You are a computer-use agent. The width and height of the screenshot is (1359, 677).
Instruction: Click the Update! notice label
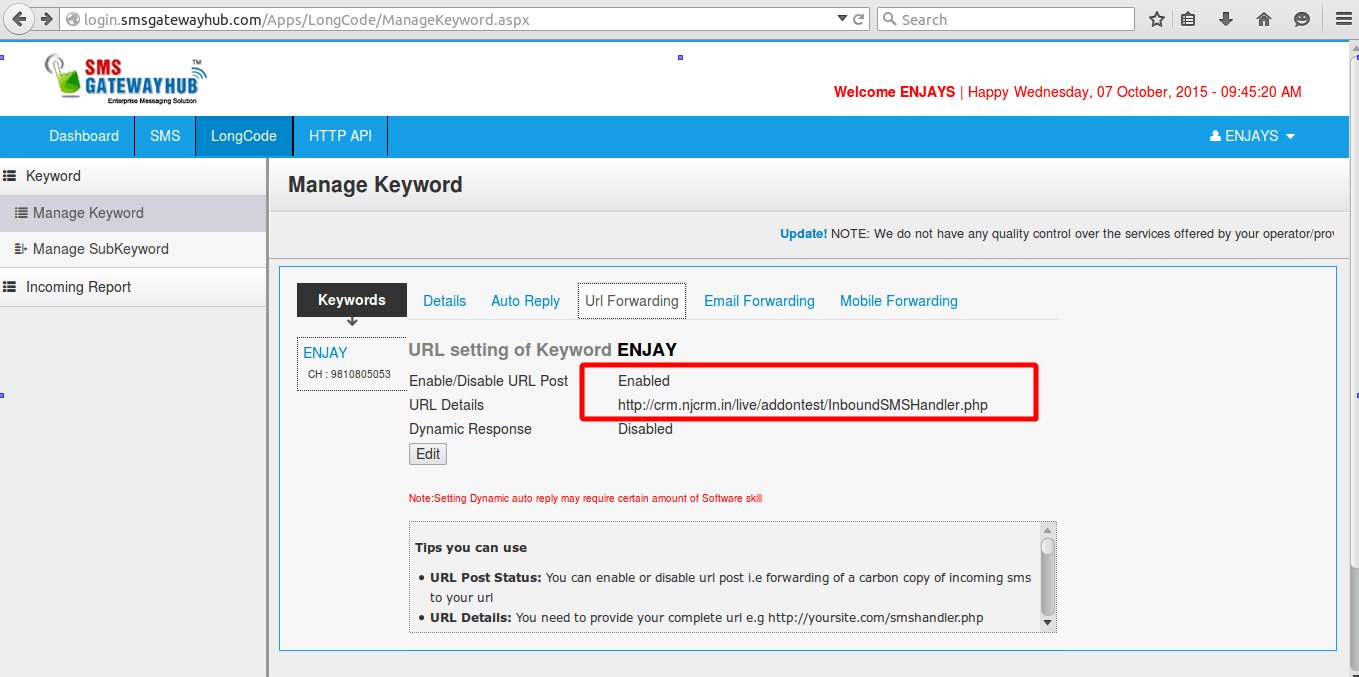coord(804,233)
